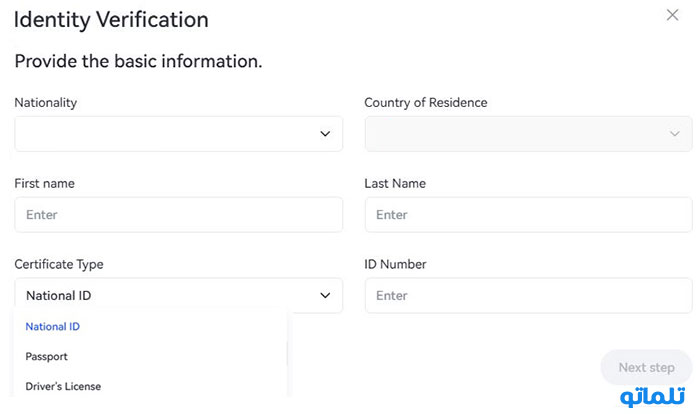This screenshot has width=700, height=414.
Task: Close the Identity Verification dialog
Action: click(x=672, y=15)
